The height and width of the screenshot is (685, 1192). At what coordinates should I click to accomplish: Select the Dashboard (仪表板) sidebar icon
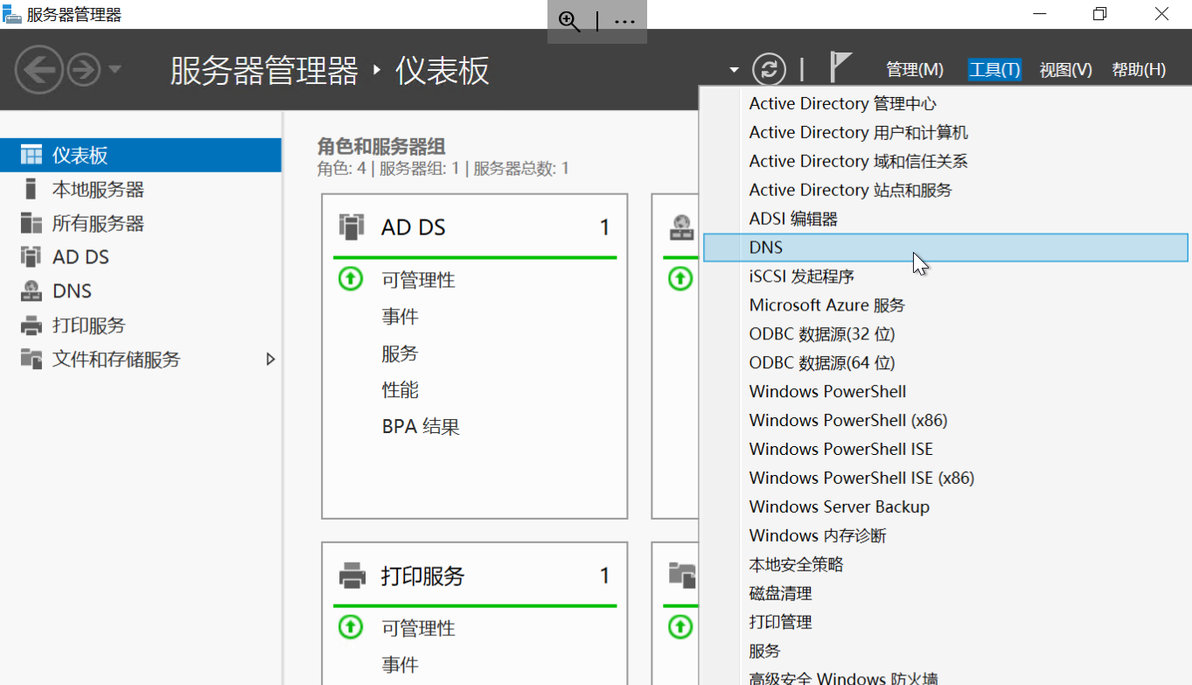(x=32, y=155)
